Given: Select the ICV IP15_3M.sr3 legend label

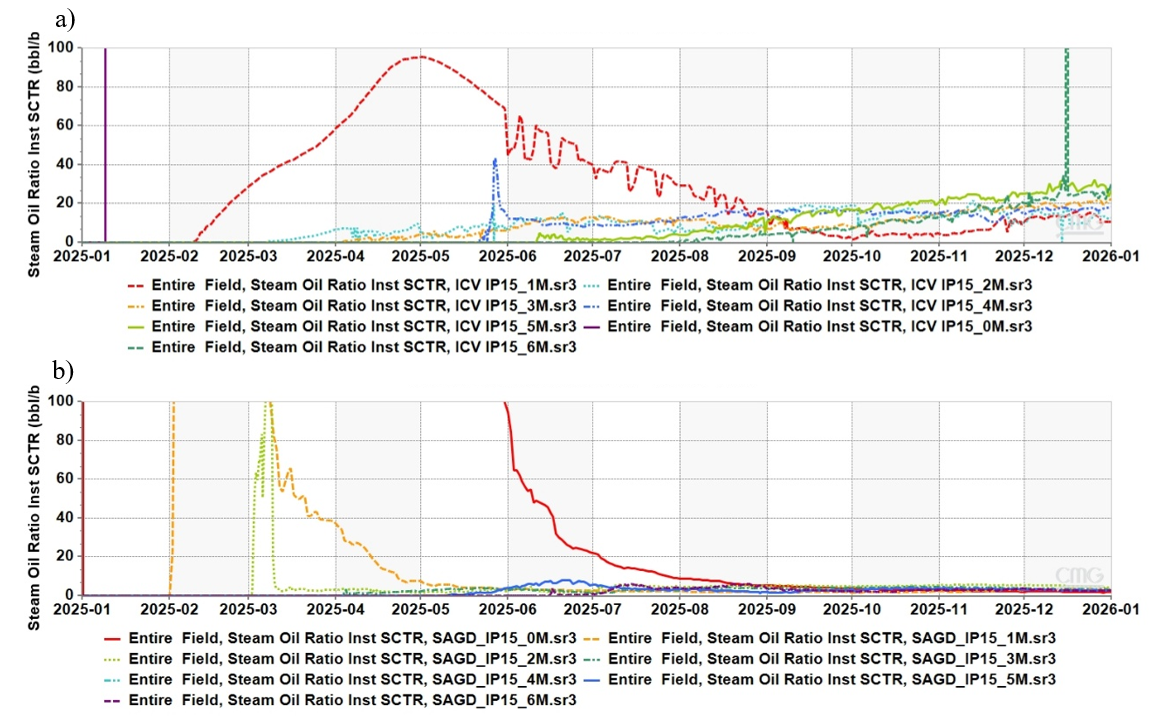Looking at the screenshot, I should tap(352, 306).
